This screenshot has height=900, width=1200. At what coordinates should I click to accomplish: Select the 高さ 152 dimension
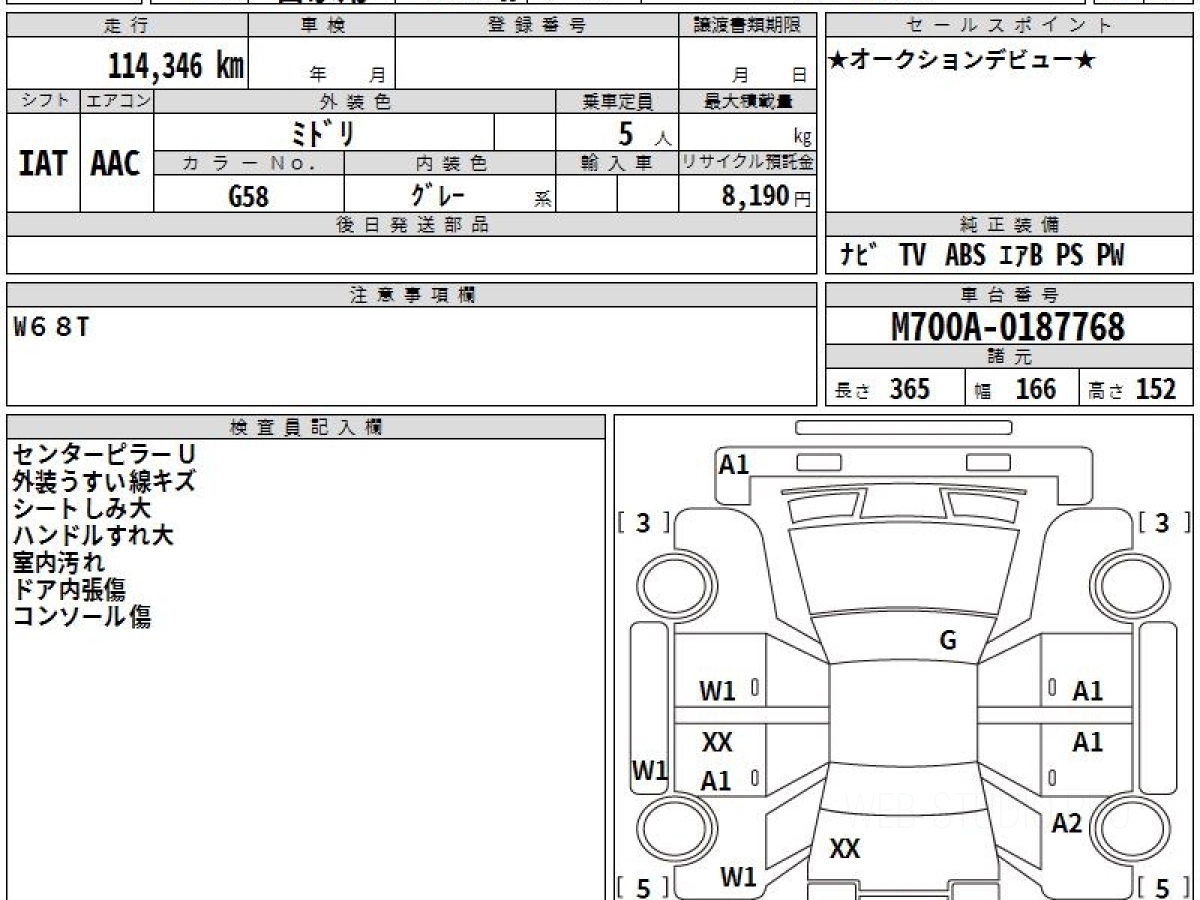pos(1132,389)
